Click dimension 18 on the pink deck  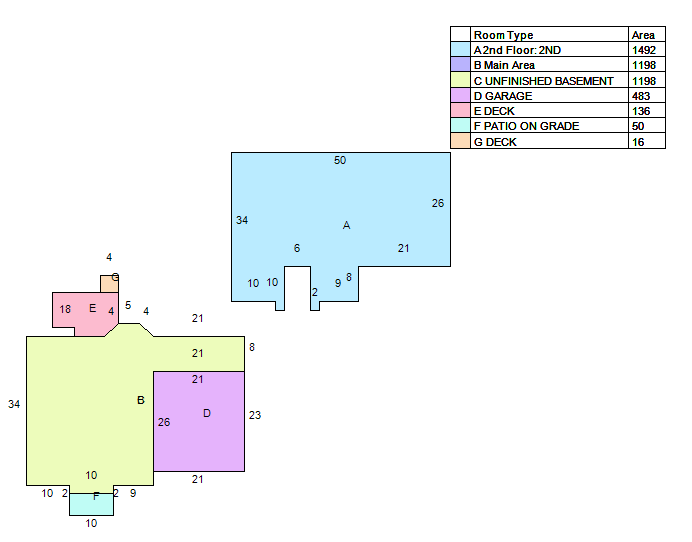(x=65, y=309)
